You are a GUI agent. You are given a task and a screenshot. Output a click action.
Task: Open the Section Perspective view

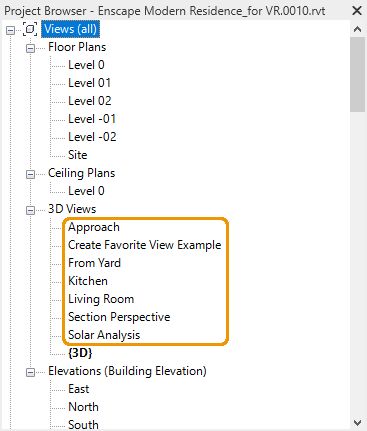click(x=119, y=317)
